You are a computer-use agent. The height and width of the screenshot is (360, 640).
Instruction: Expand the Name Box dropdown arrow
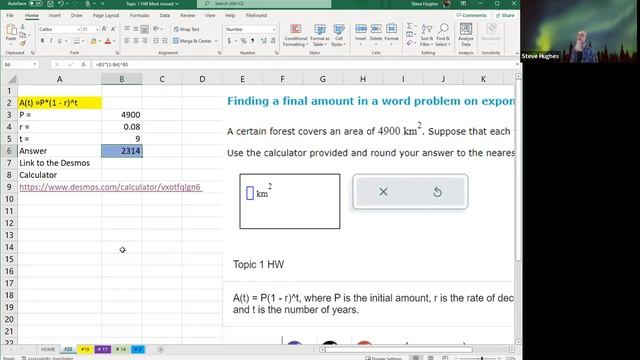pyautogui.click(x=34, y=64)
